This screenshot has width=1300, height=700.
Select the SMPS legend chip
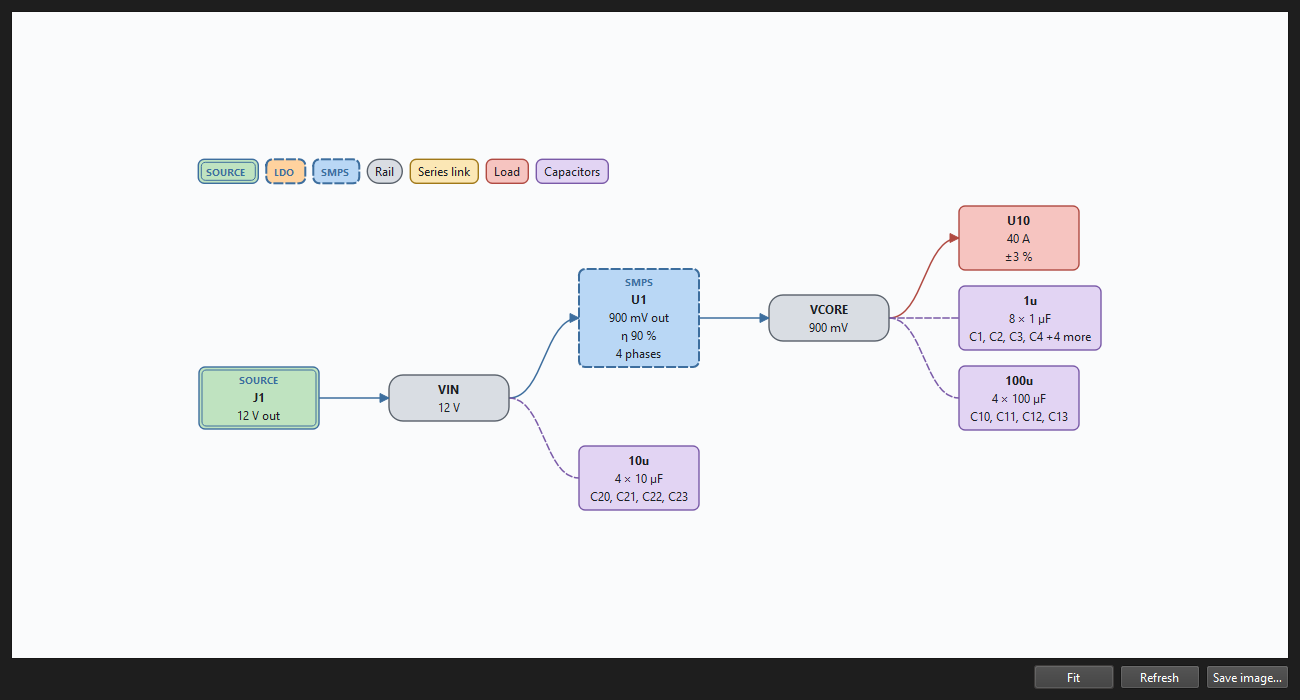[336, 172]
